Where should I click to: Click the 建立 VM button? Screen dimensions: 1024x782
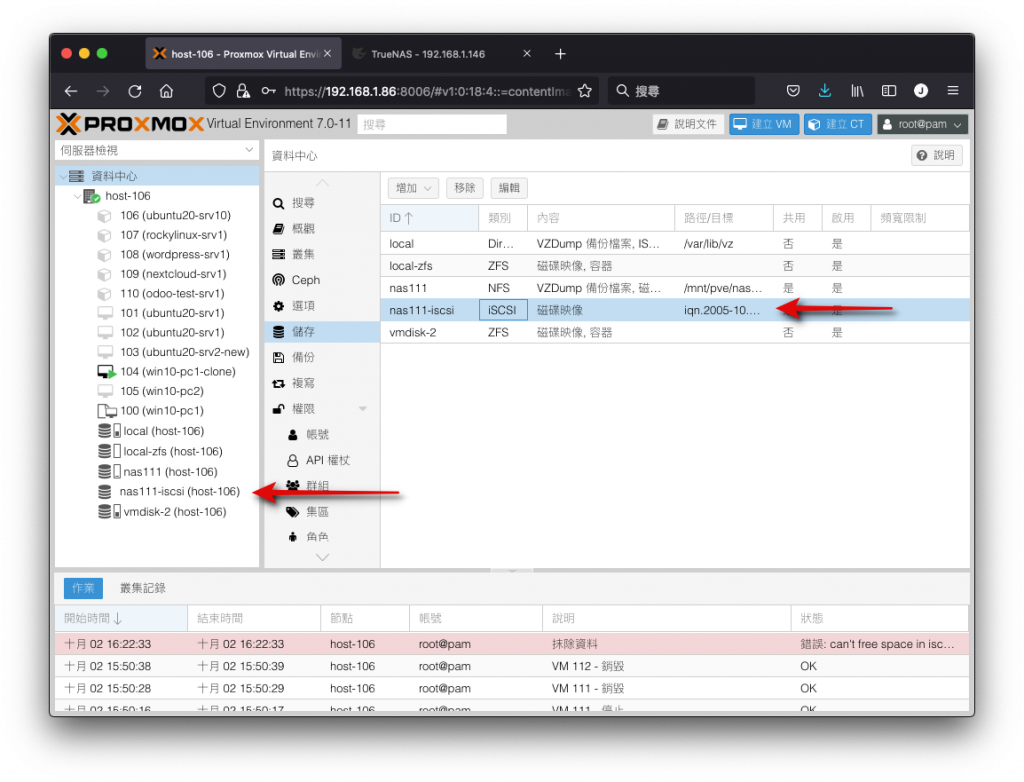(763, 124)
